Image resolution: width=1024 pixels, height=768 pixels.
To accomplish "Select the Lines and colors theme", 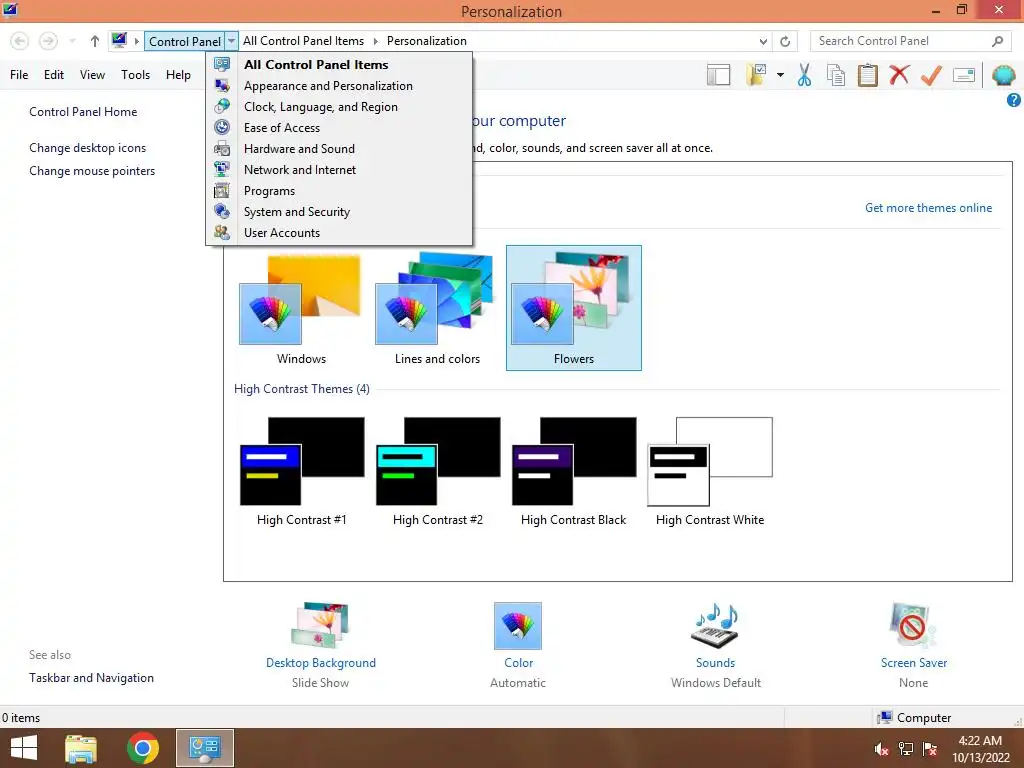I will tap(437, 308).
